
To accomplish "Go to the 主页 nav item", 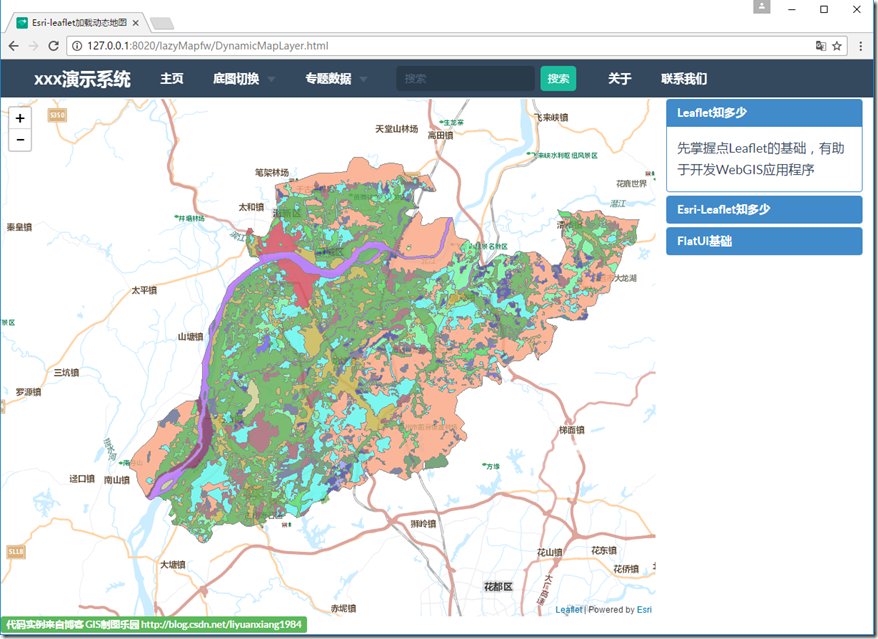I will coord(172,79).
